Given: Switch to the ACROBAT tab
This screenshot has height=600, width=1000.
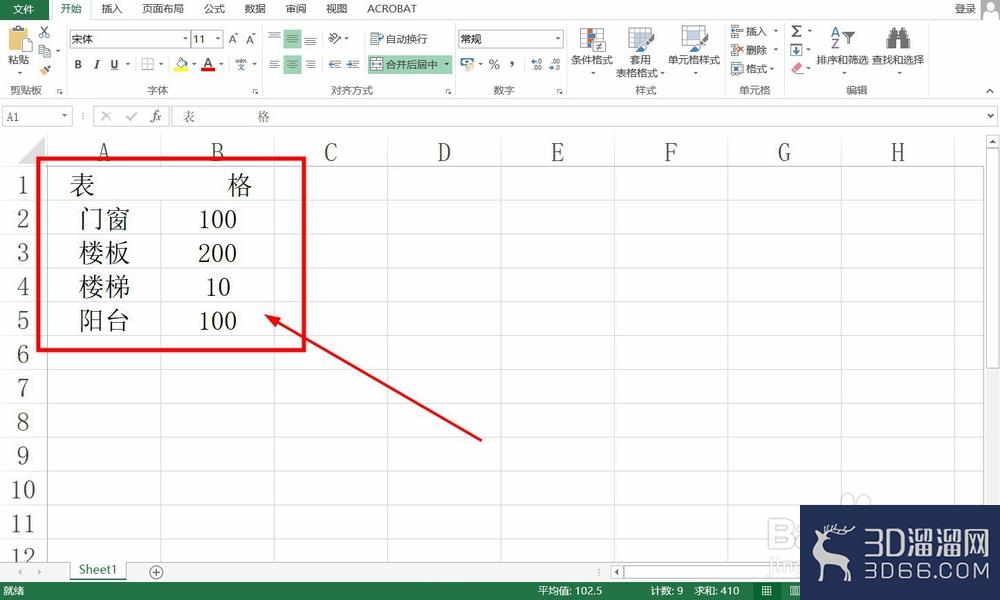Looking at the screenshot, I should (x=392, y=9).
